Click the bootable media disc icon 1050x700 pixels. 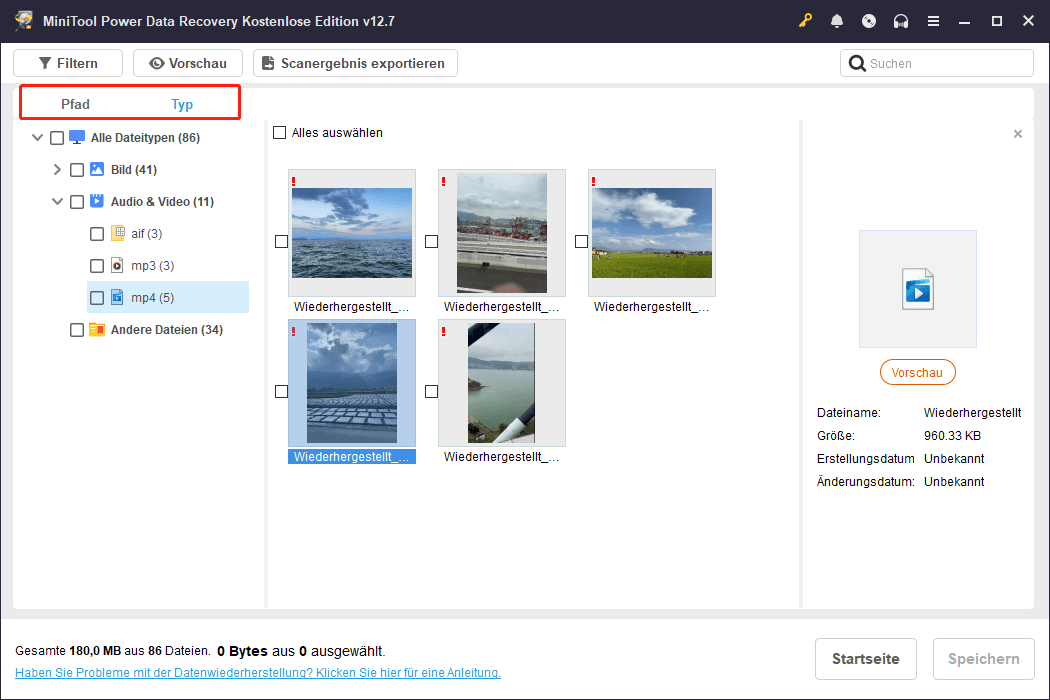coord(869,20)
